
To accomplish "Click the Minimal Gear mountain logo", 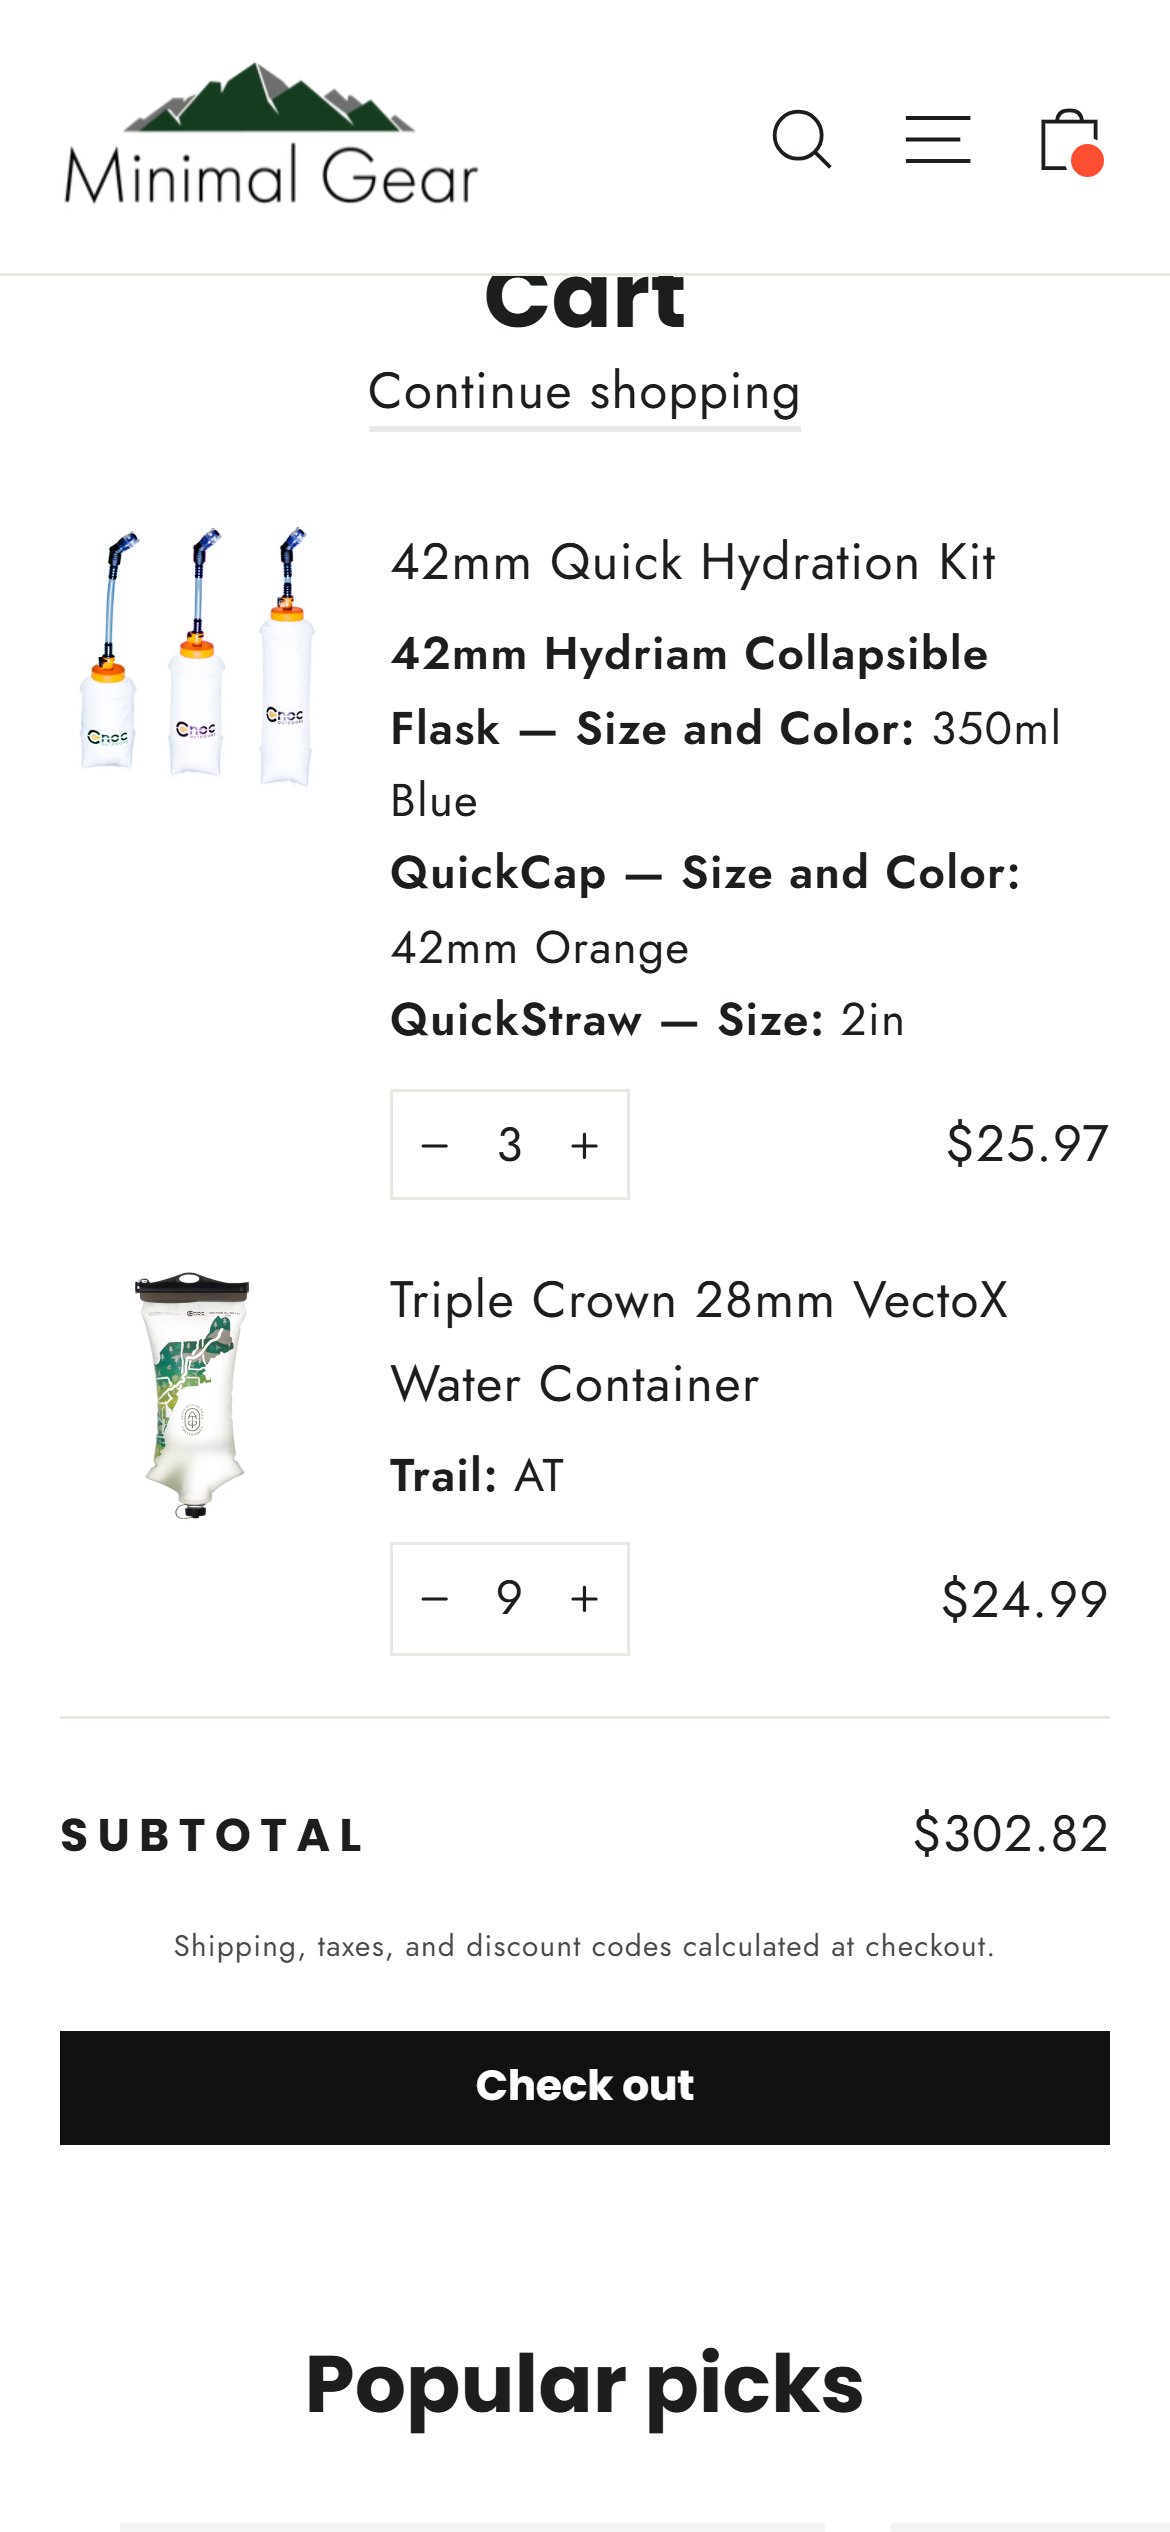I will click(x=271, y=135).
